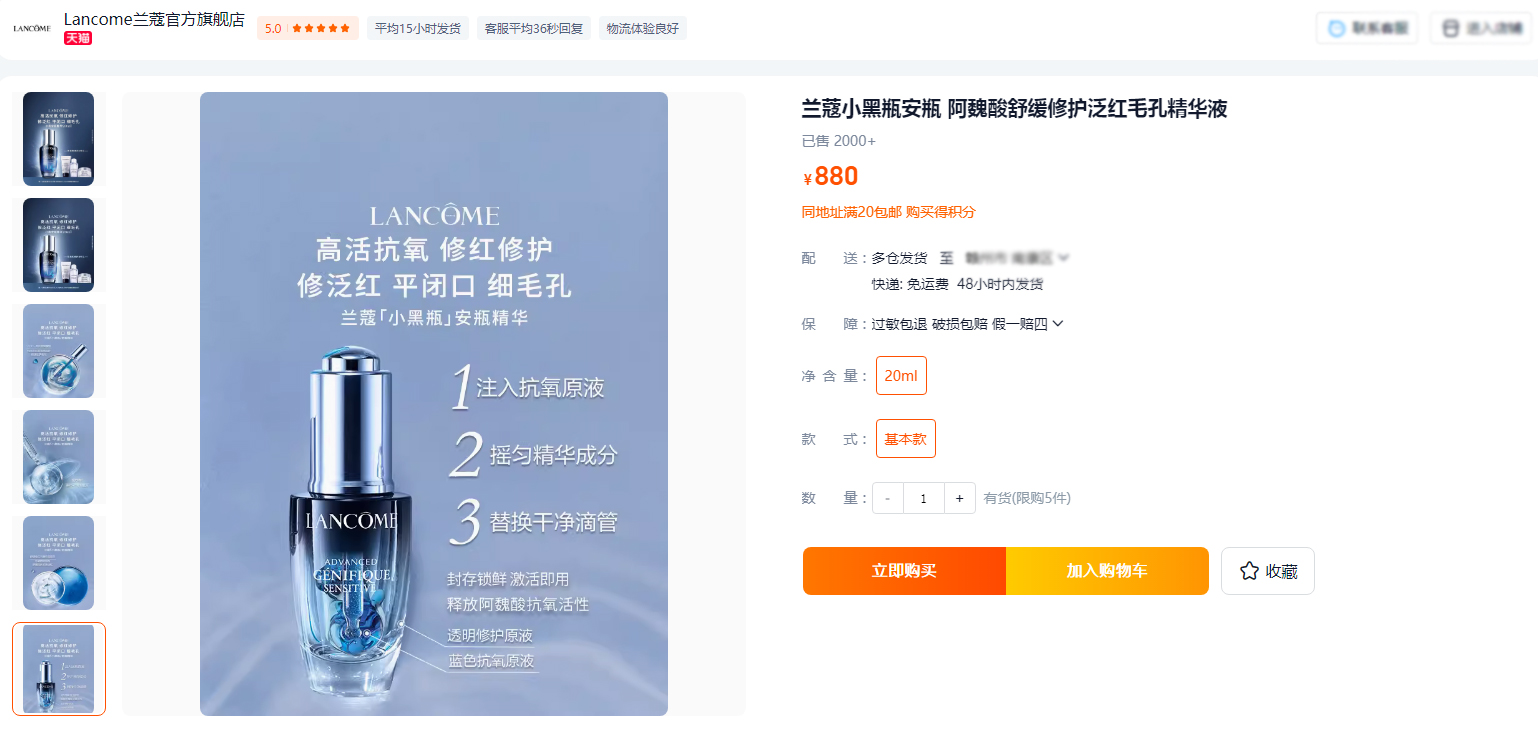Select the fifth thumbnail with blue capsule

[58, 563]
